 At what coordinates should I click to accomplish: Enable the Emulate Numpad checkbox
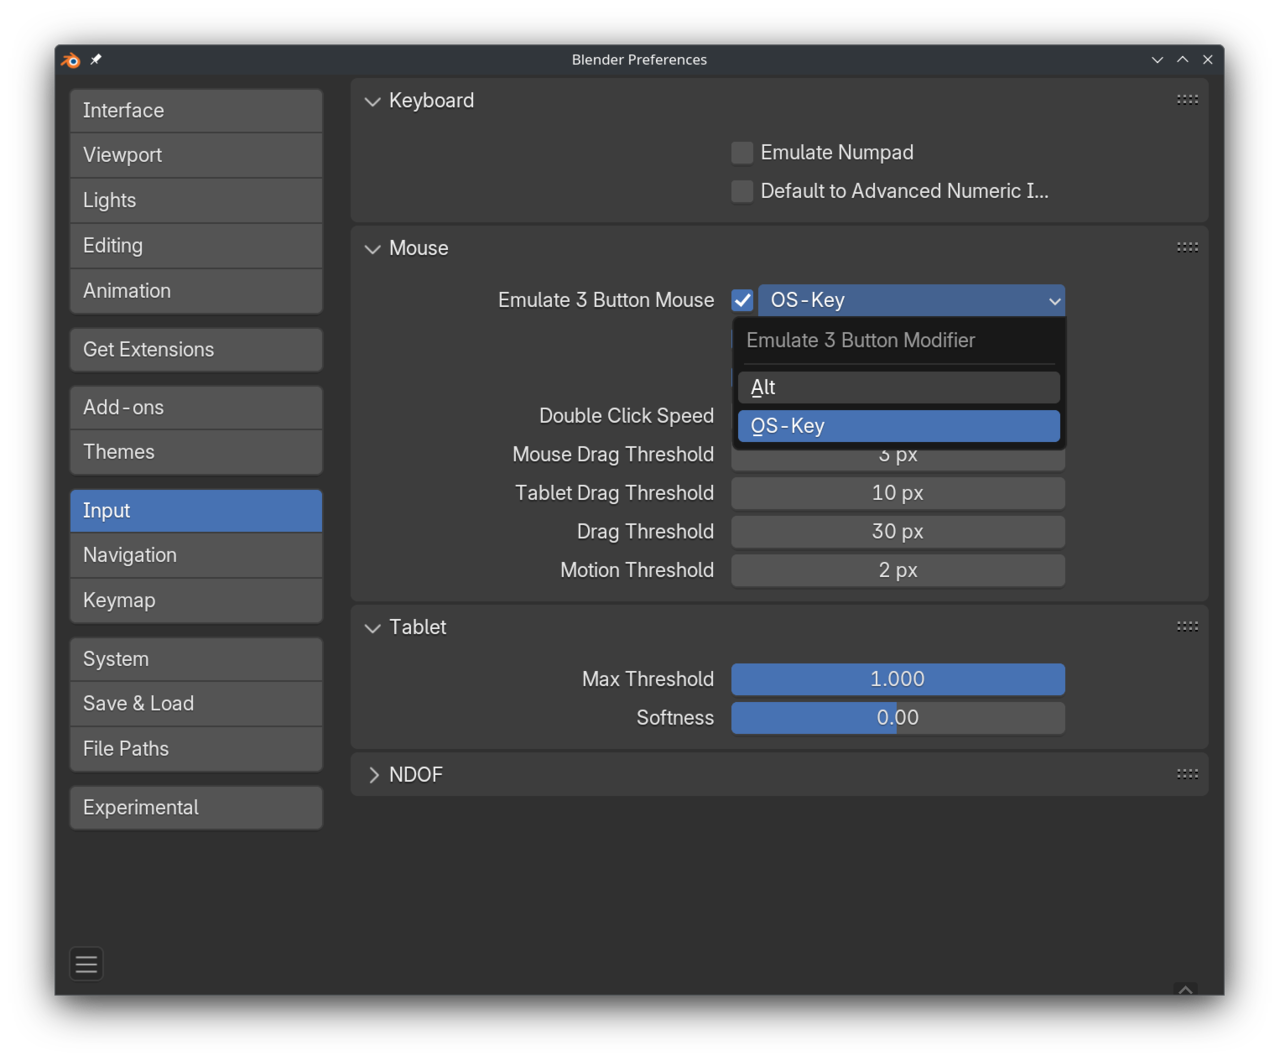(x=742, y=153)
